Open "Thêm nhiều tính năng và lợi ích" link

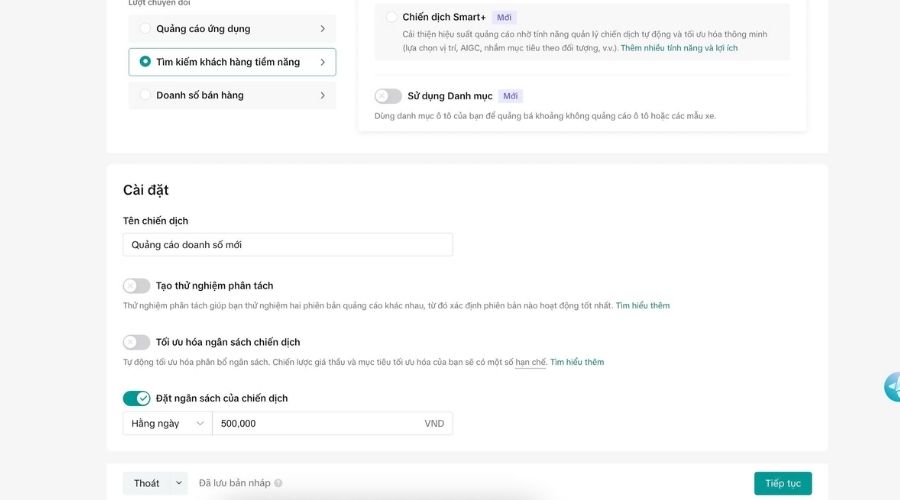(678, 48)
